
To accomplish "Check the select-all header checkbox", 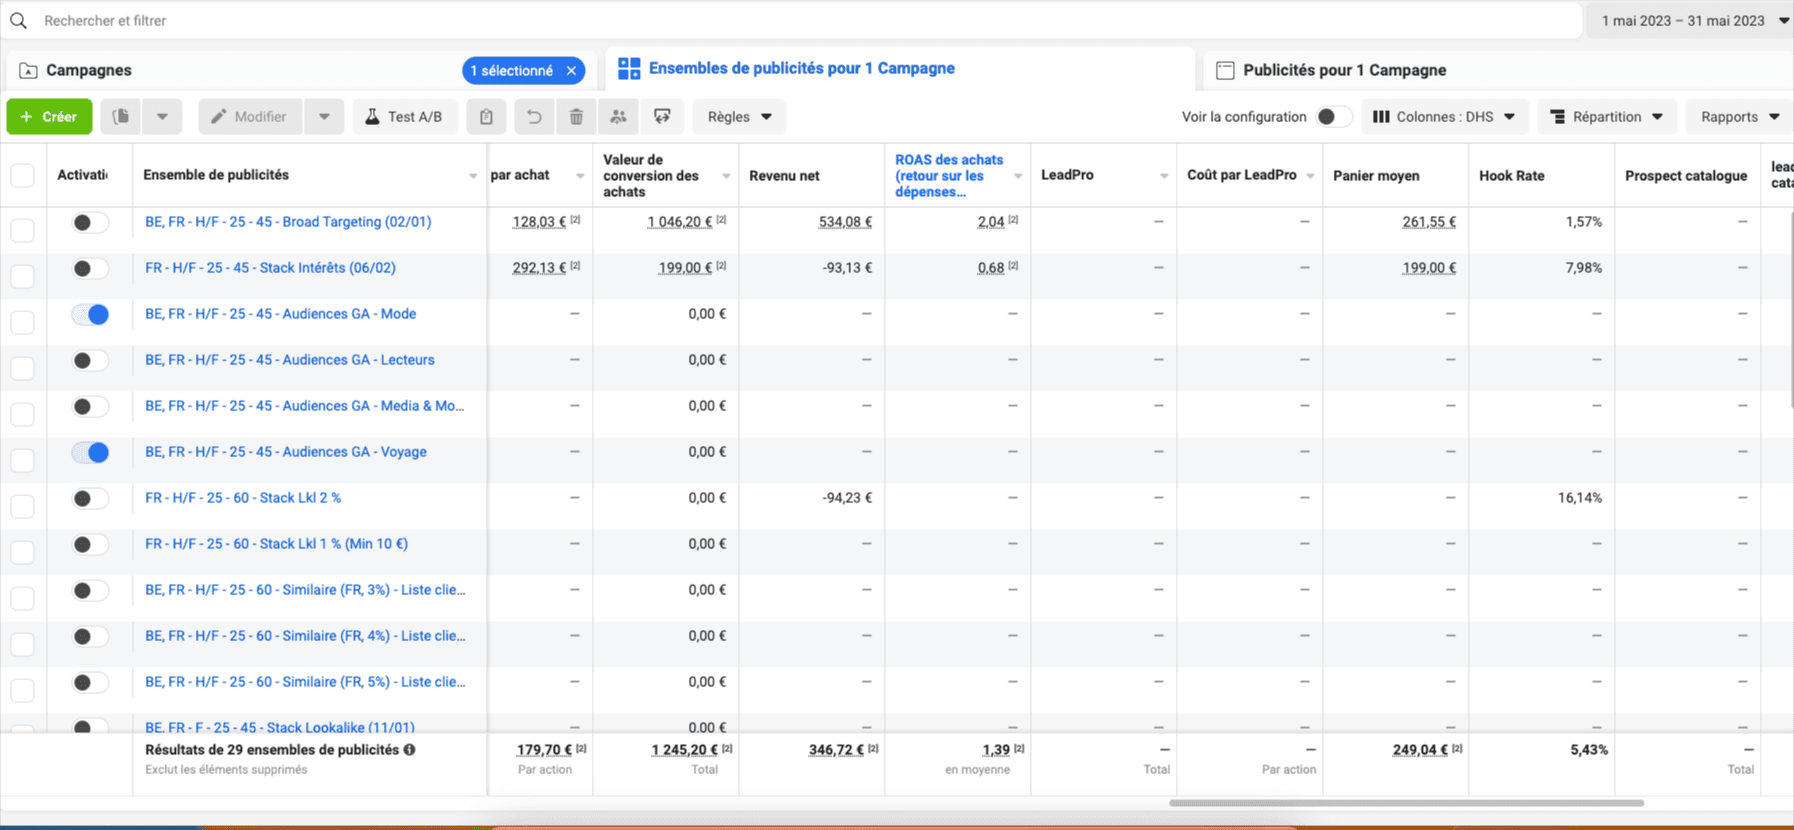I will [22, 175].
